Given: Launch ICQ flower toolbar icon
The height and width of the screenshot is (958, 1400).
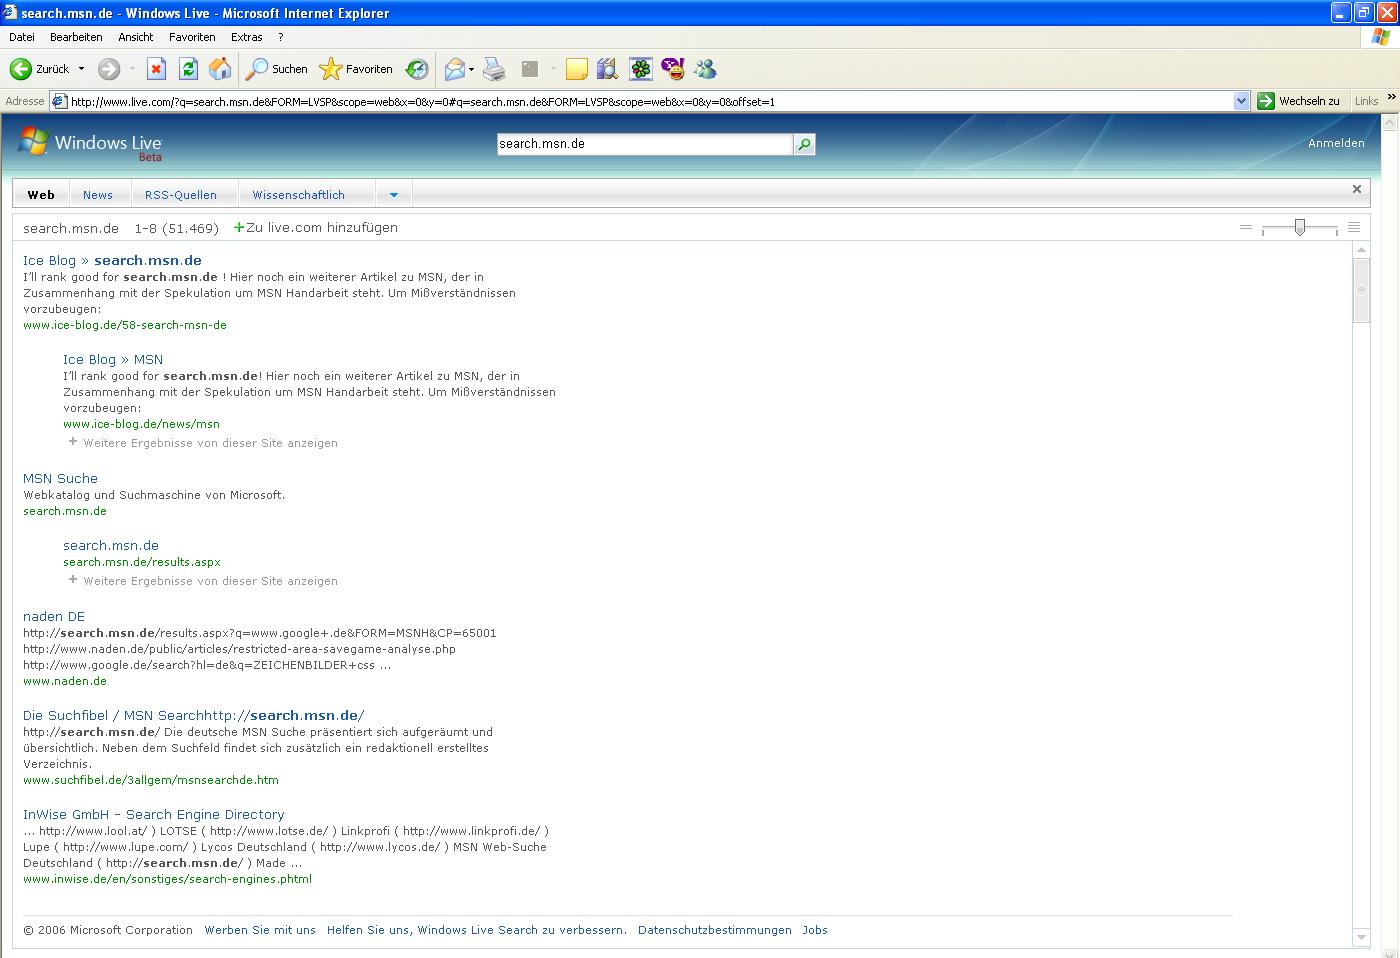Looking at the screenshot, I should click(x=640, y=69).
